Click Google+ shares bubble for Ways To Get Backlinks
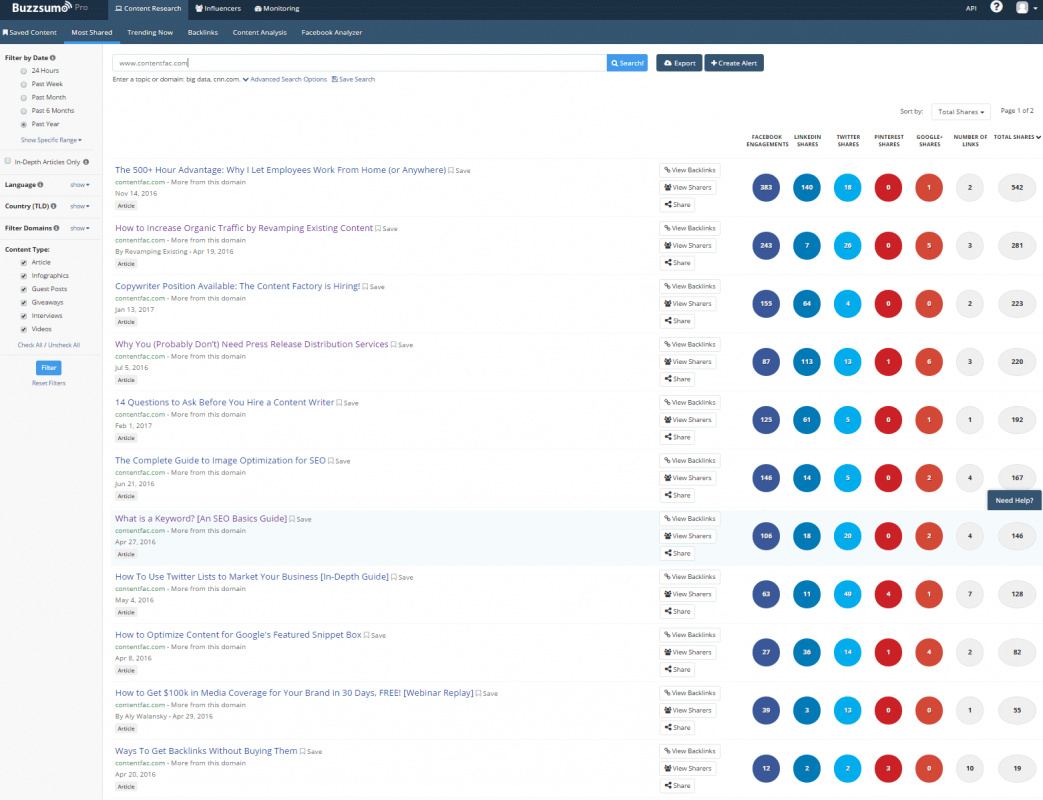The width and height of the screenshot is (1043, 800). pyautogui.click(x=929, y=768)
